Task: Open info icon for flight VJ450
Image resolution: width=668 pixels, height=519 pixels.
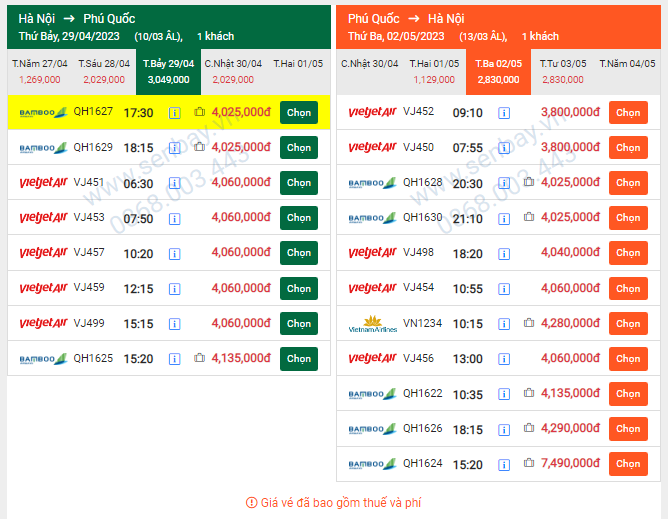Action: coord(504,148)
